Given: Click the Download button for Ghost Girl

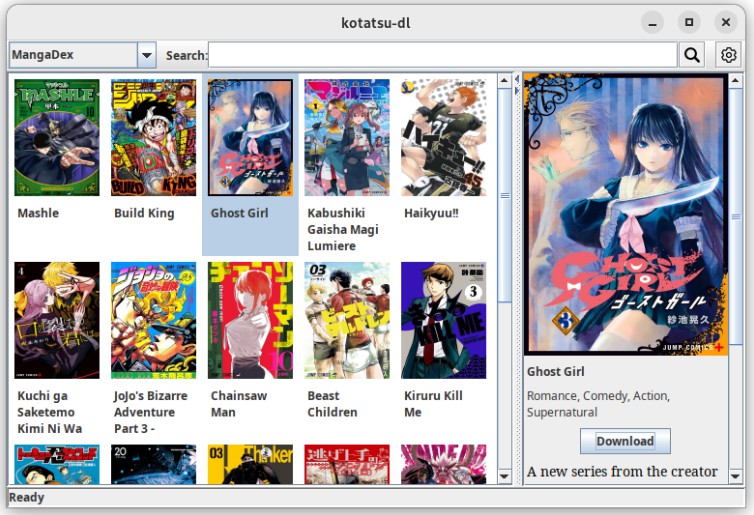Looking at the screenshot, I should tap(625, 441).
